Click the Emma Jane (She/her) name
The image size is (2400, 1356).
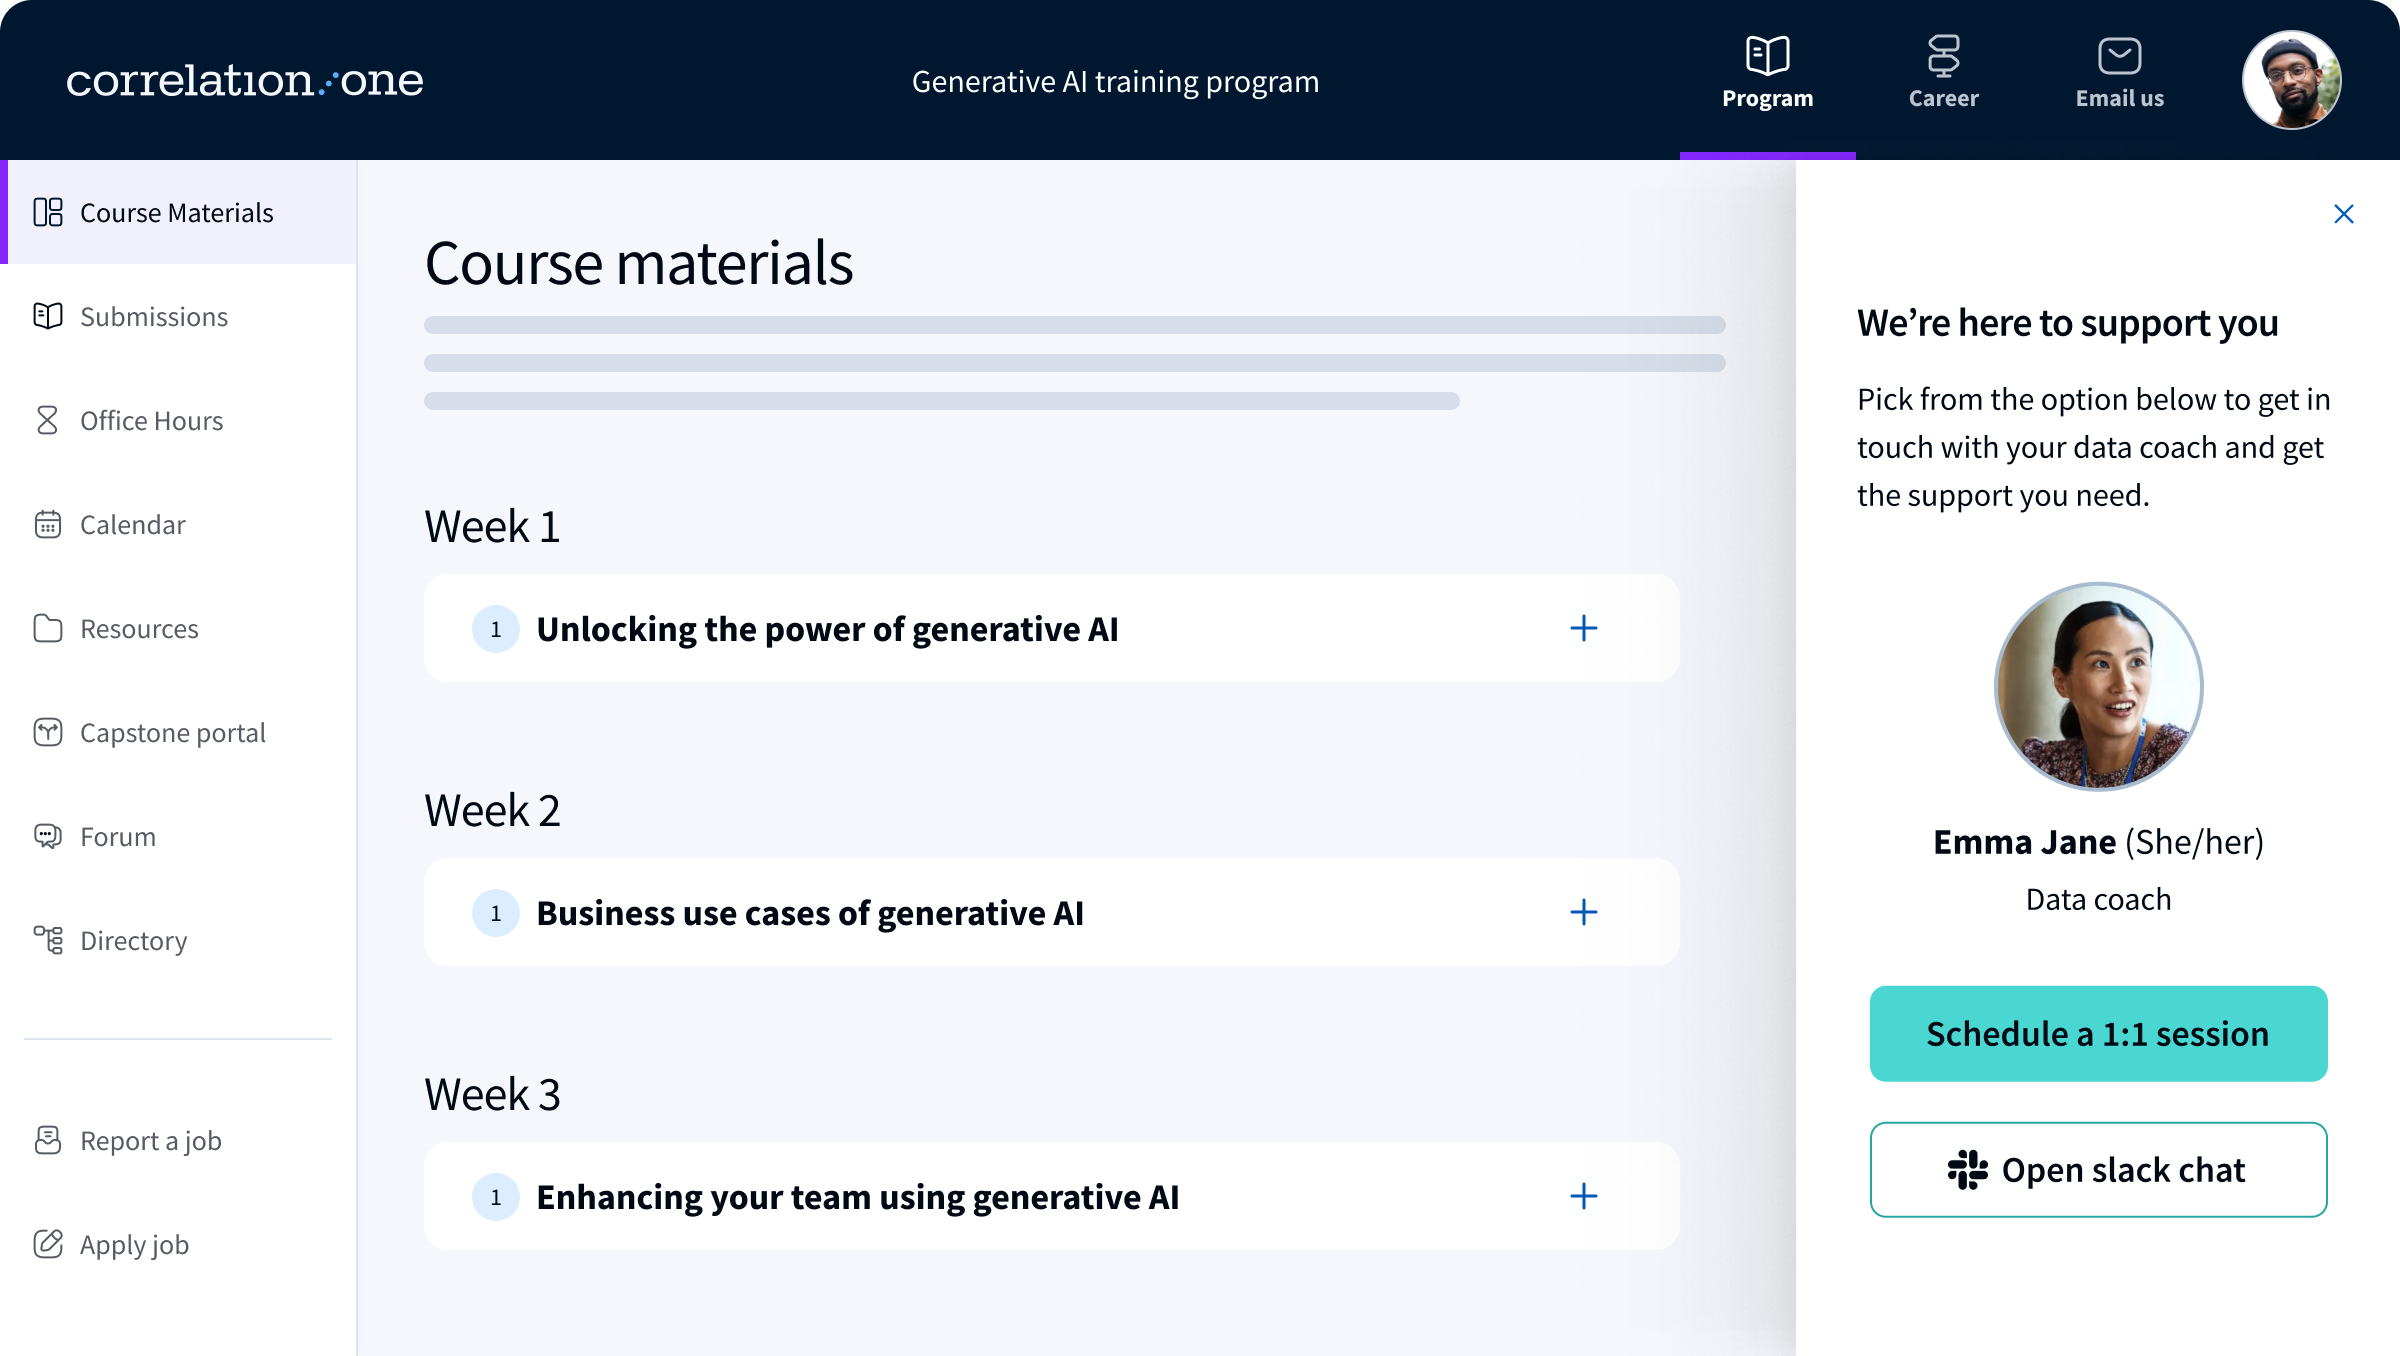click(2098, 842)
